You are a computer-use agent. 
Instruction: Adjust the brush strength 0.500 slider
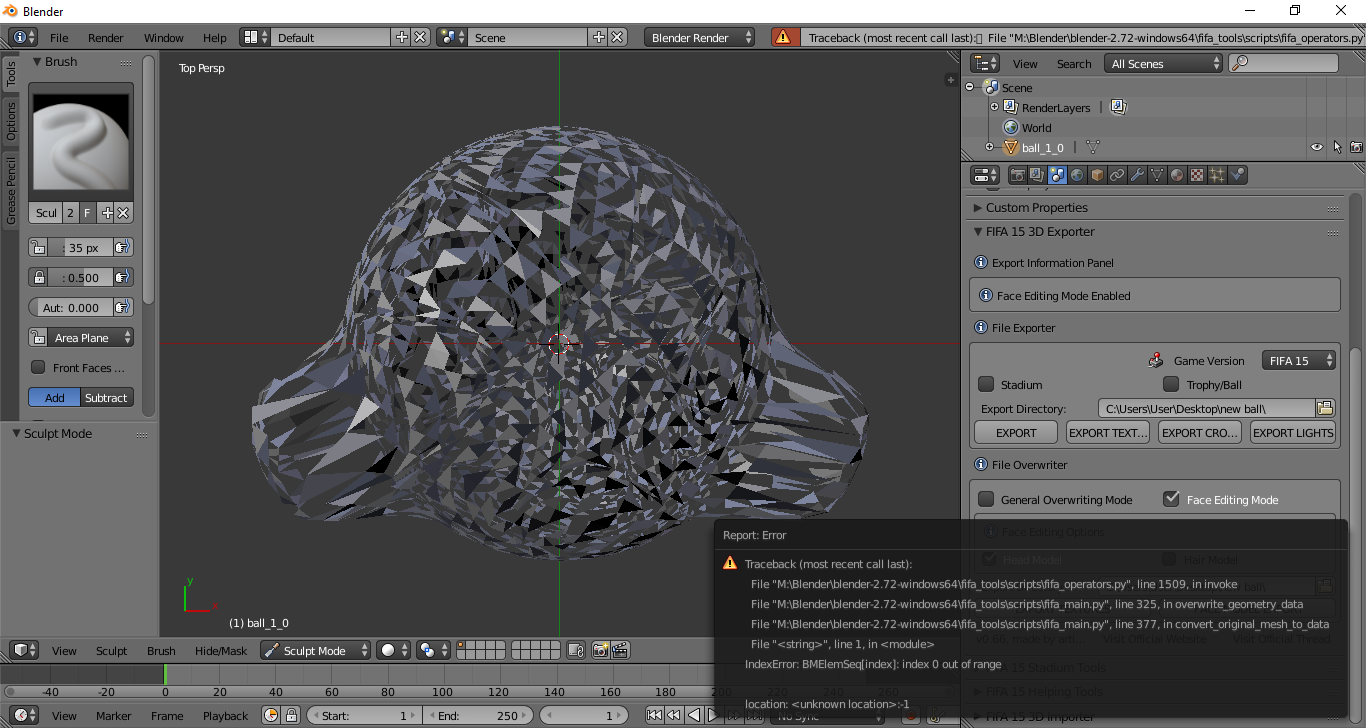80,277
